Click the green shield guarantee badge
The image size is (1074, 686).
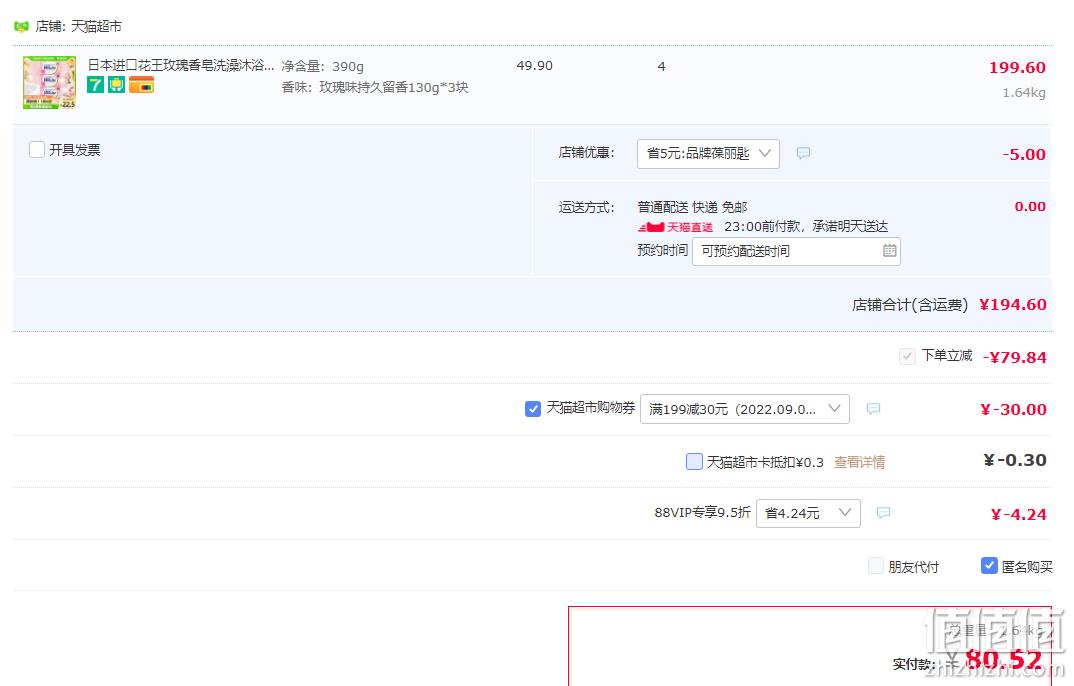[x=116, y=85]
